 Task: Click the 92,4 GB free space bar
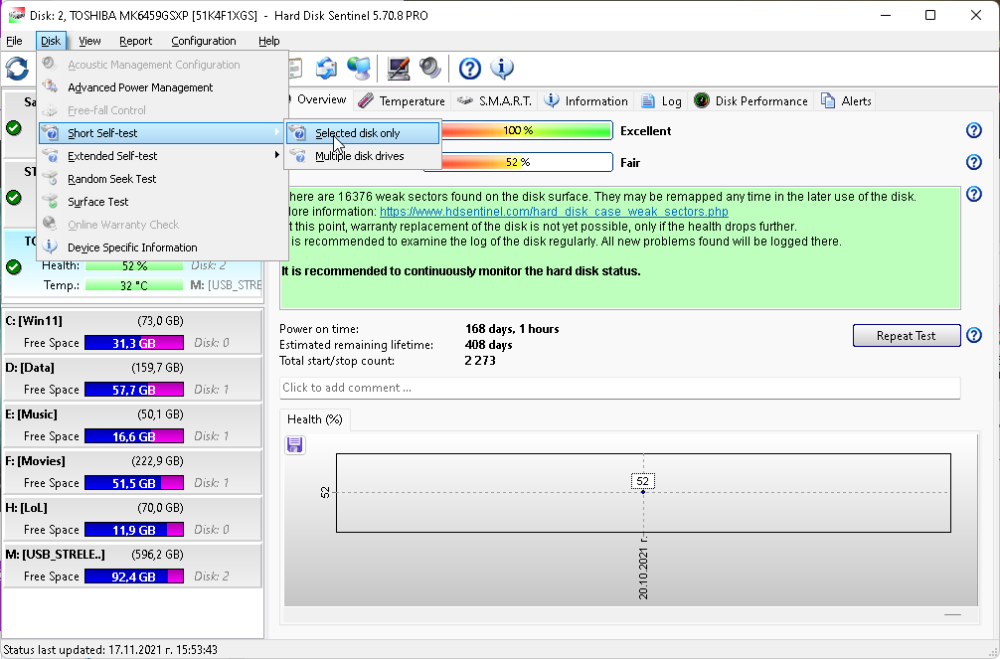tap(134, 576)
